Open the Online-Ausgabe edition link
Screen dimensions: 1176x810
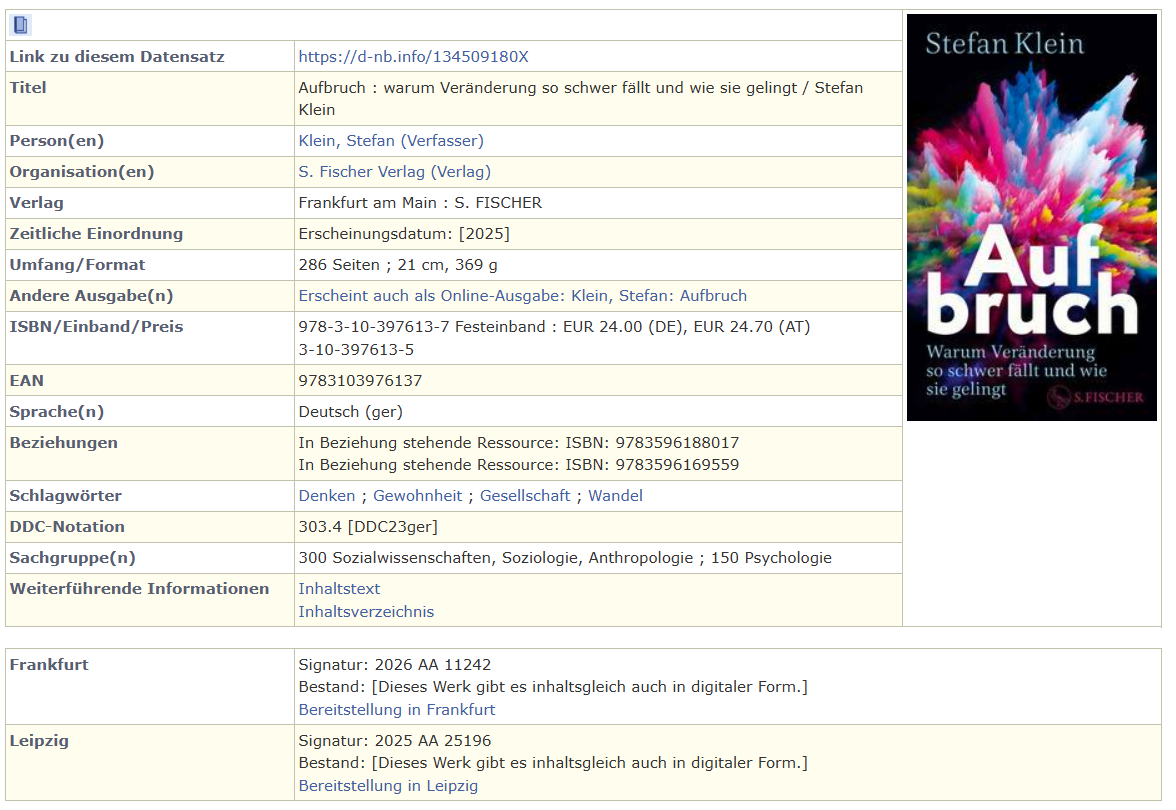pos(523,296)
